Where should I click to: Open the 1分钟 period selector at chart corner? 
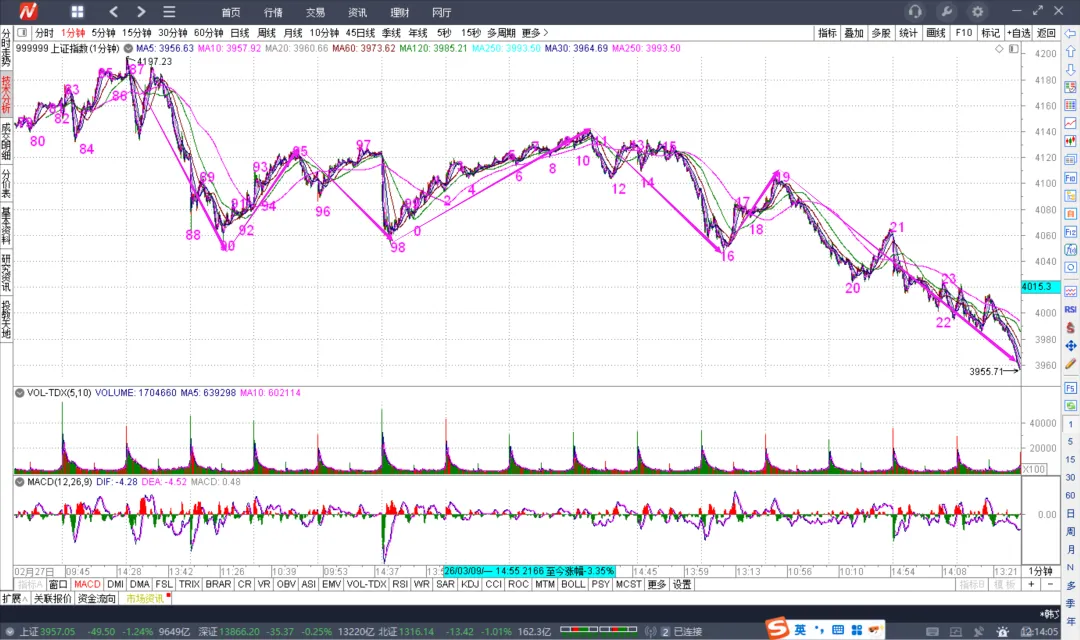[1040, 571]
